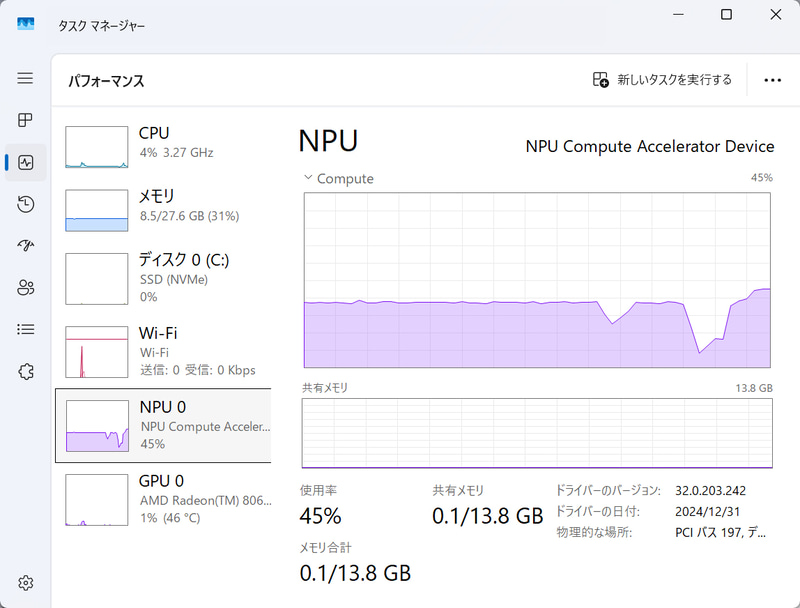Collapse the Compute graph section
Image resolution: width=800 pixels, height=608 pixels.
(x=305, y=178)
